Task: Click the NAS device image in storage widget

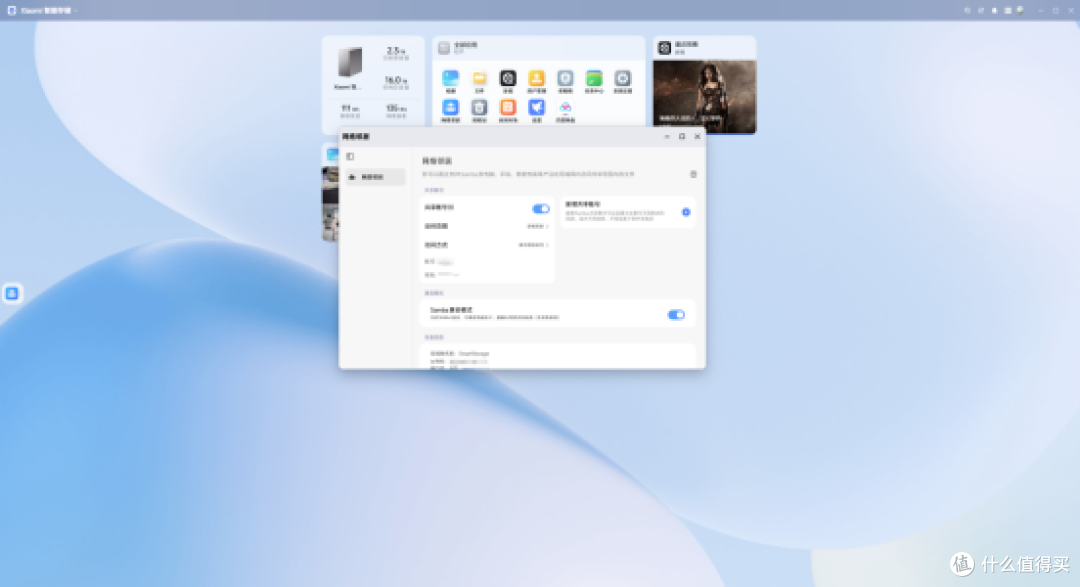Action: click(350, 63)
